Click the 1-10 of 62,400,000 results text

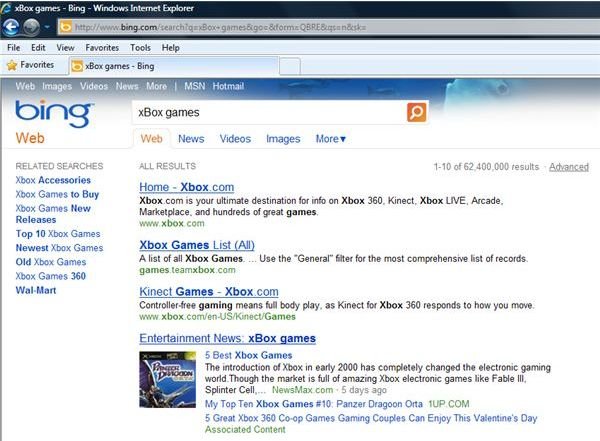(x=486, y=167)
